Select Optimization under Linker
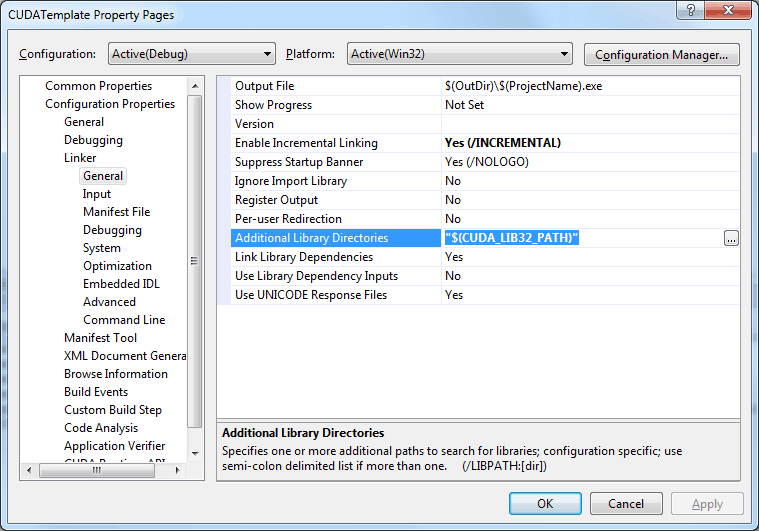Viewport: 759px width, 531px height. pyautogui.click(x=117, y=266)
